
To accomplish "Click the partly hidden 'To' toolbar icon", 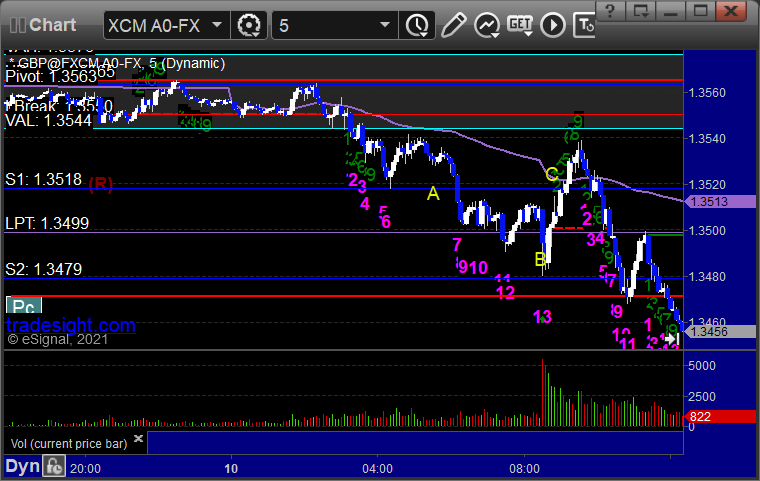I will 584,25.
